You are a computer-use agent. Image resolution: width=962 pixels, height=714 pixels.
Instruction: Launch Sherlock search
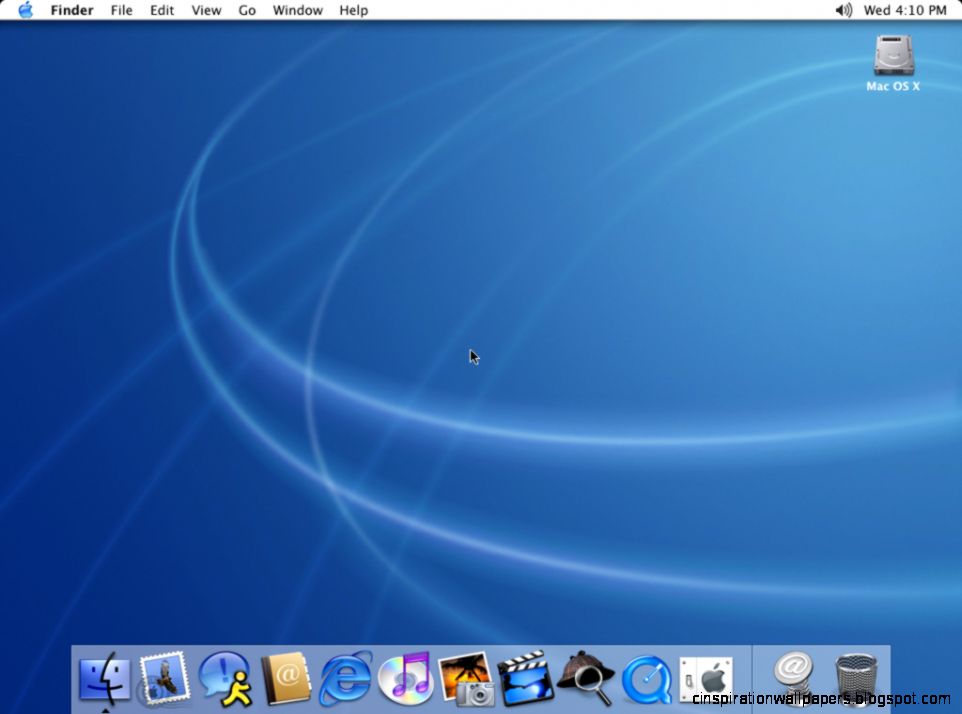coord(582,678)
